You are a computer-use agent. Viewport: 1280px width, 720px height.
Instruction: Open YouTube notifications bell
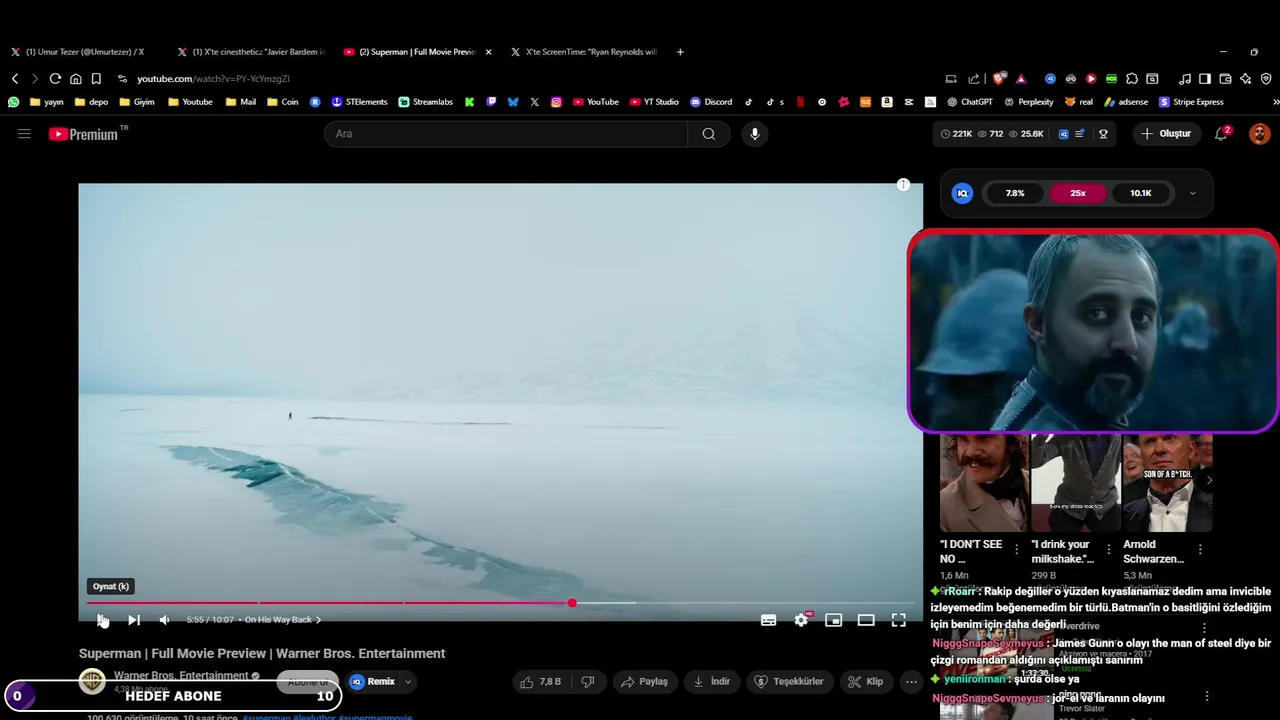tap(1221, 134)
